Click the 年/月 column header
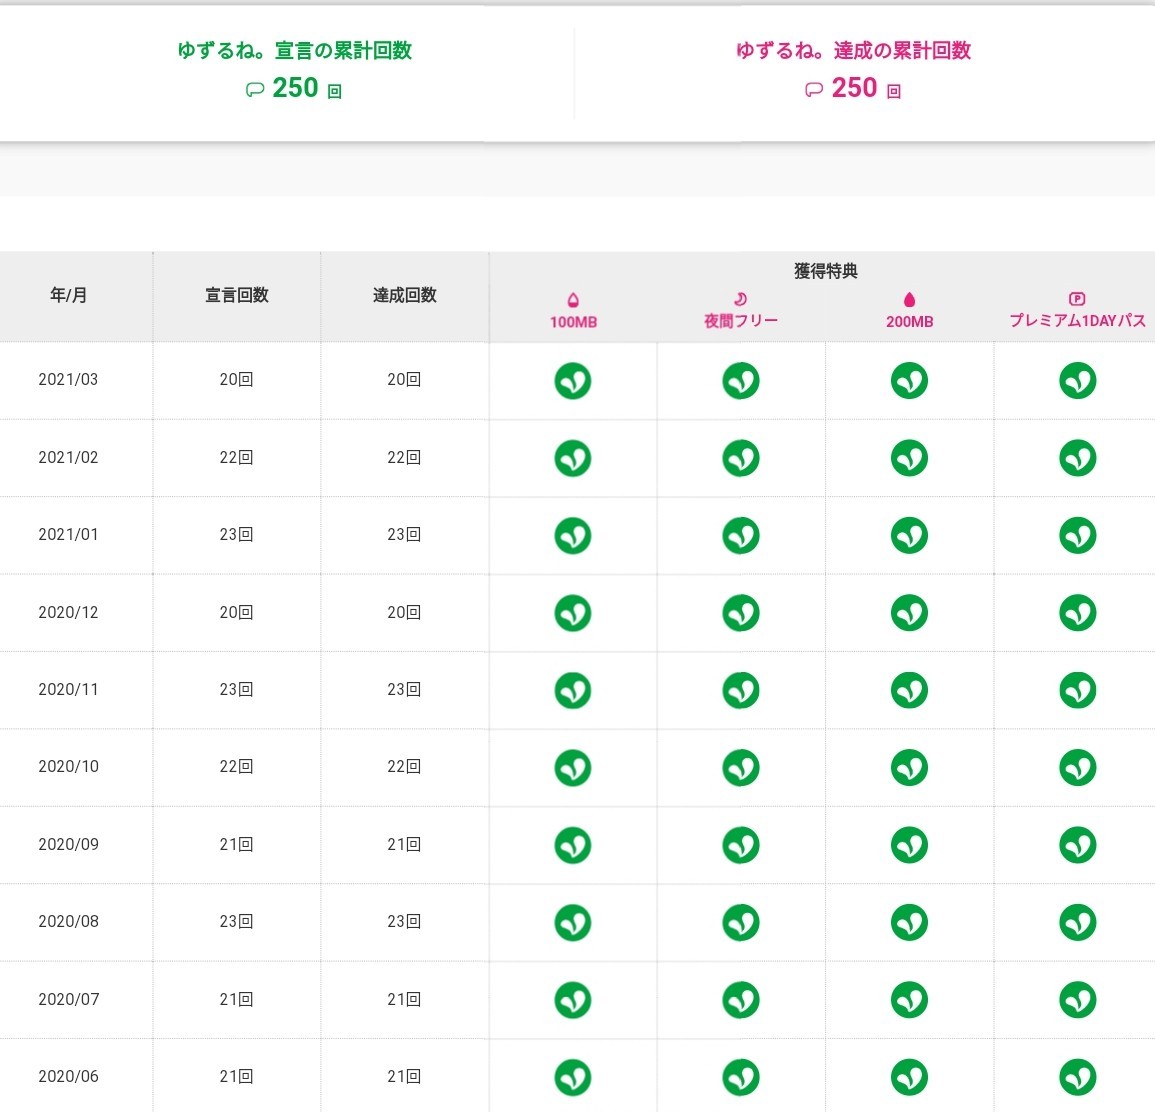 click(69, 296)
